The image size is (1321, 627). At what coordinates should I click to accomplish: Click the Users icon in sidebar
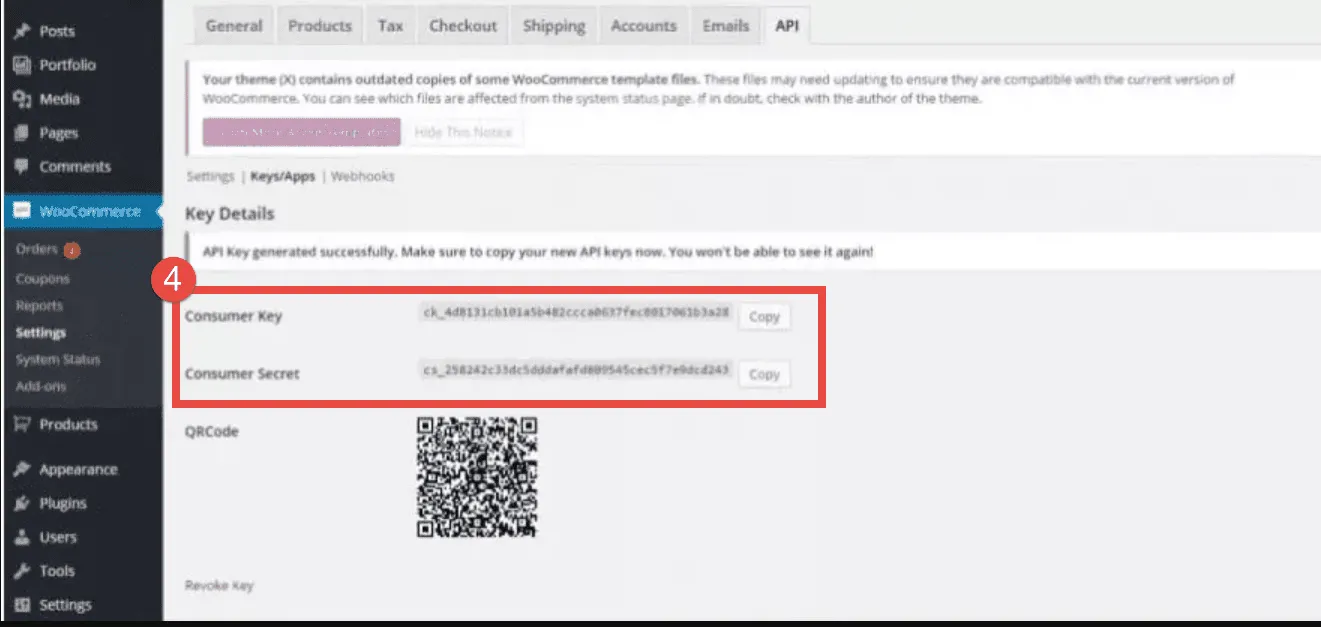click(x=21, y=538)
